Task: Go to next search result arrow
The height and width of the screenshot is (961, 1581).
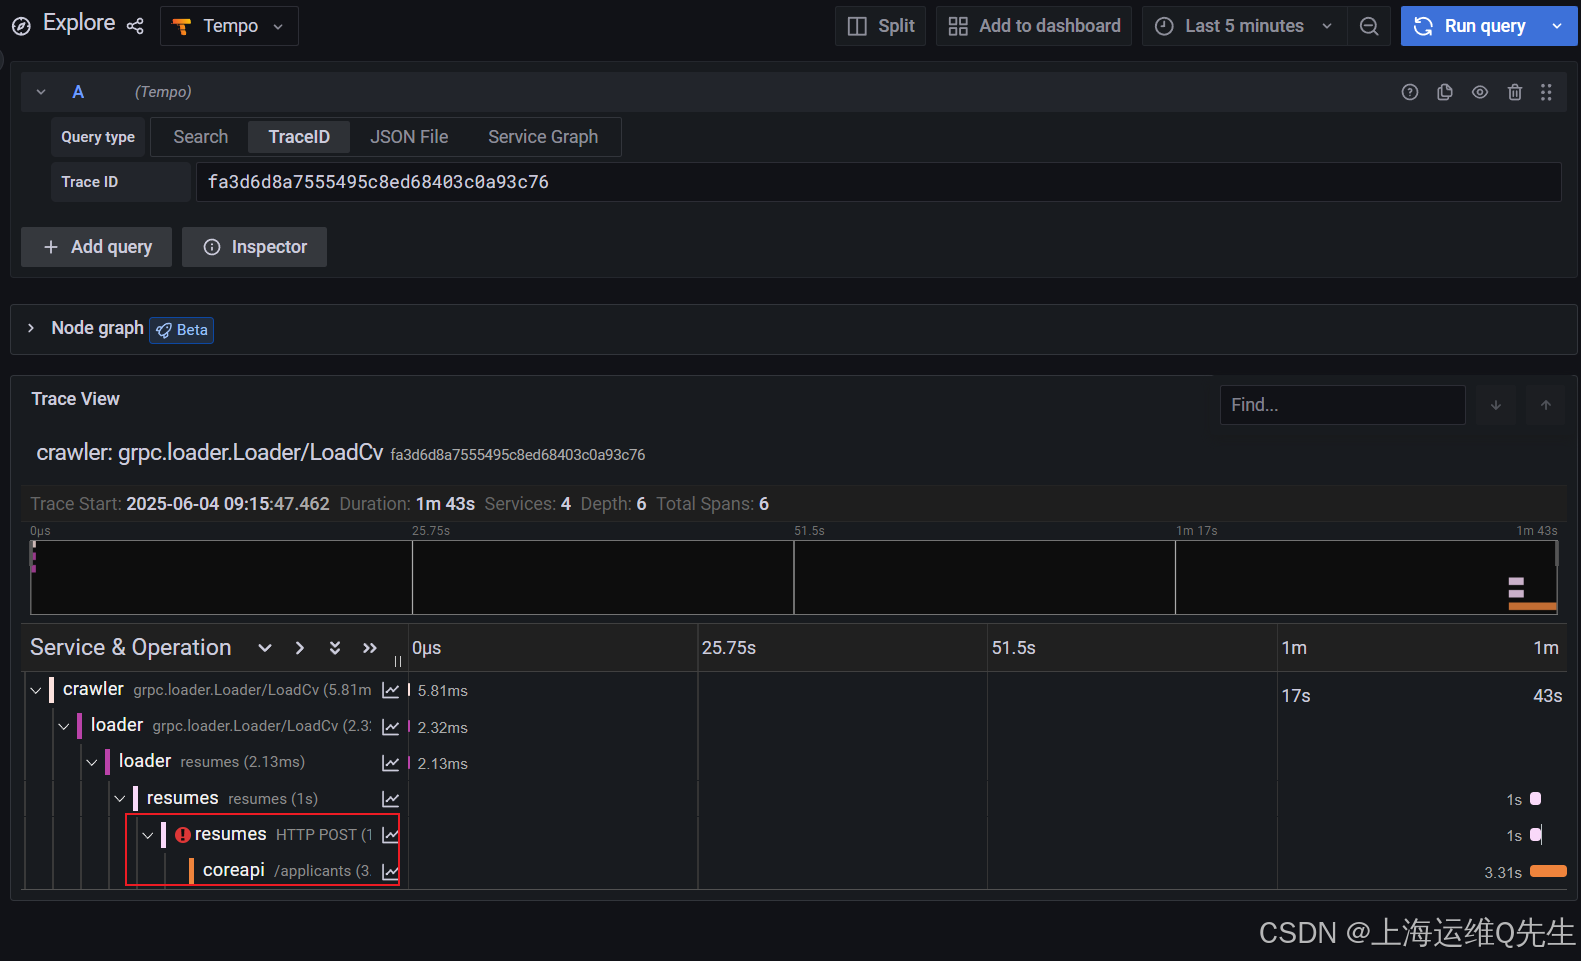Action: [1496, 405]
